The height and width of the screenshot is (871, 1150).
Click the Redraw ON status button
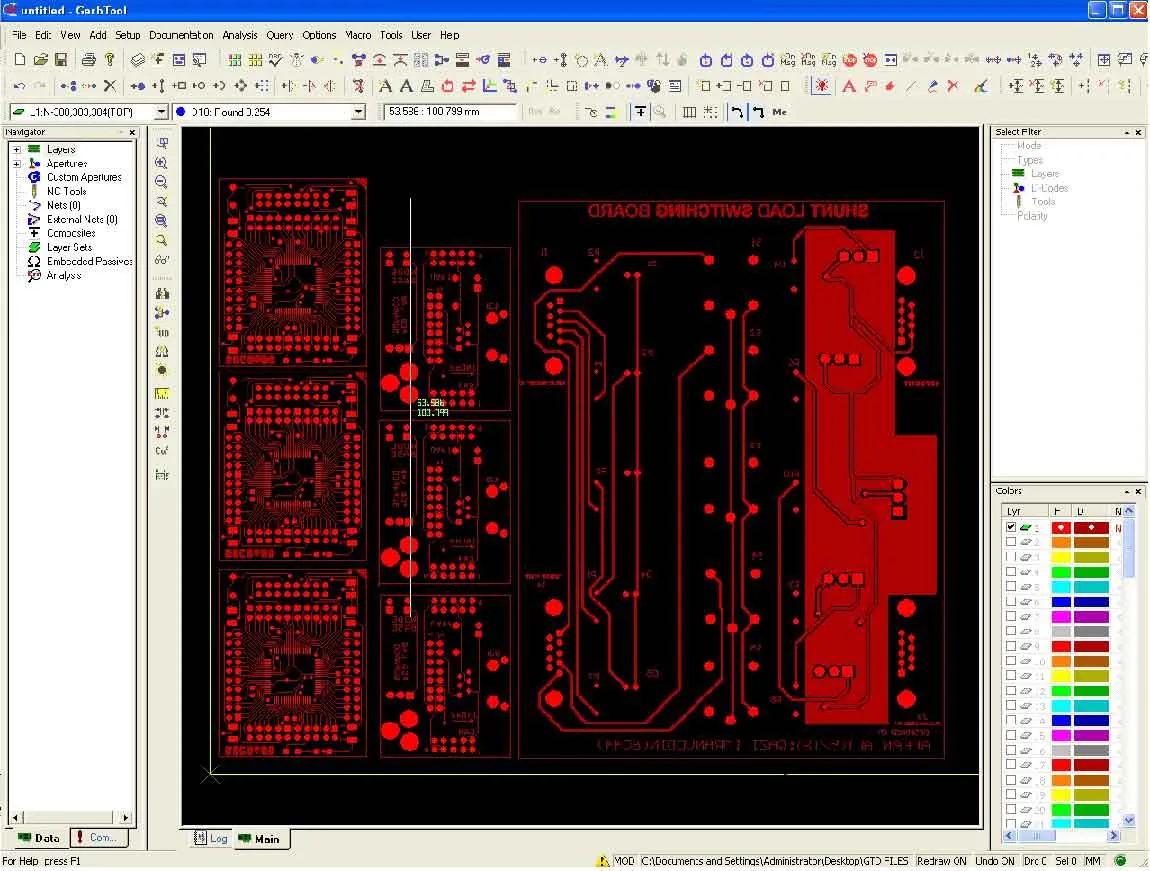[x=940, y=861]
